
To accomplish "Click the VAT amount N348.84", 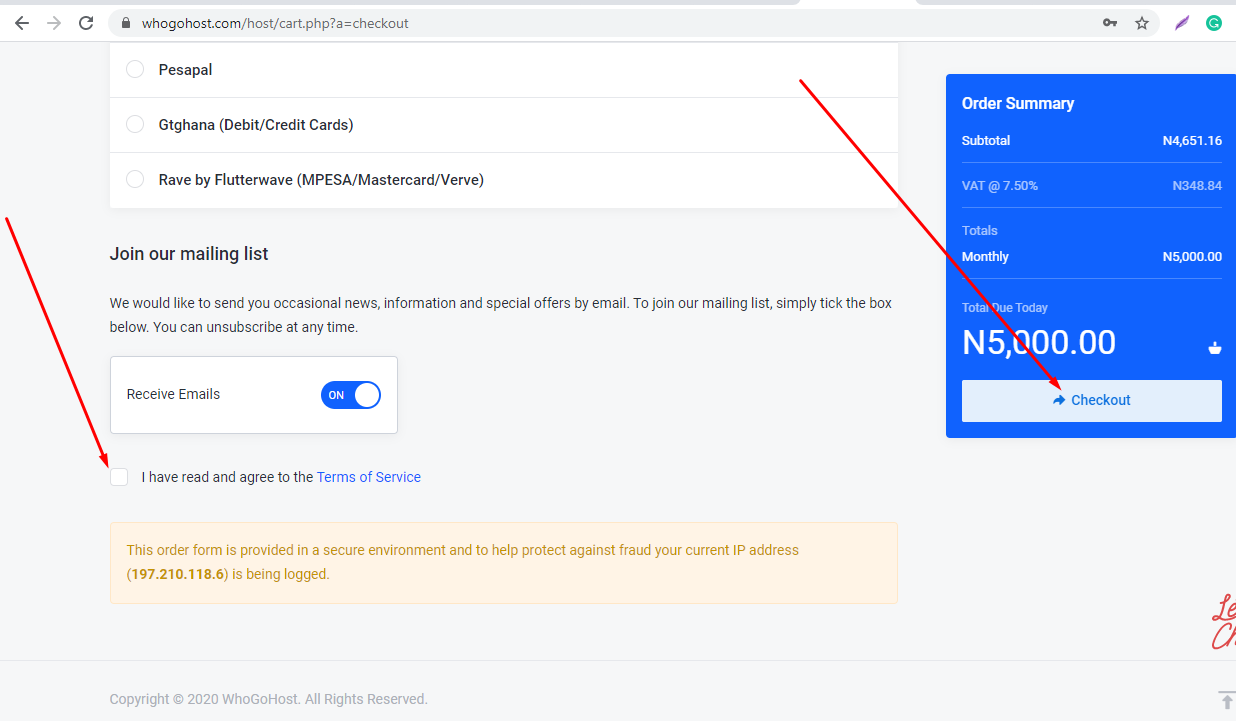I will (1197, 186).
